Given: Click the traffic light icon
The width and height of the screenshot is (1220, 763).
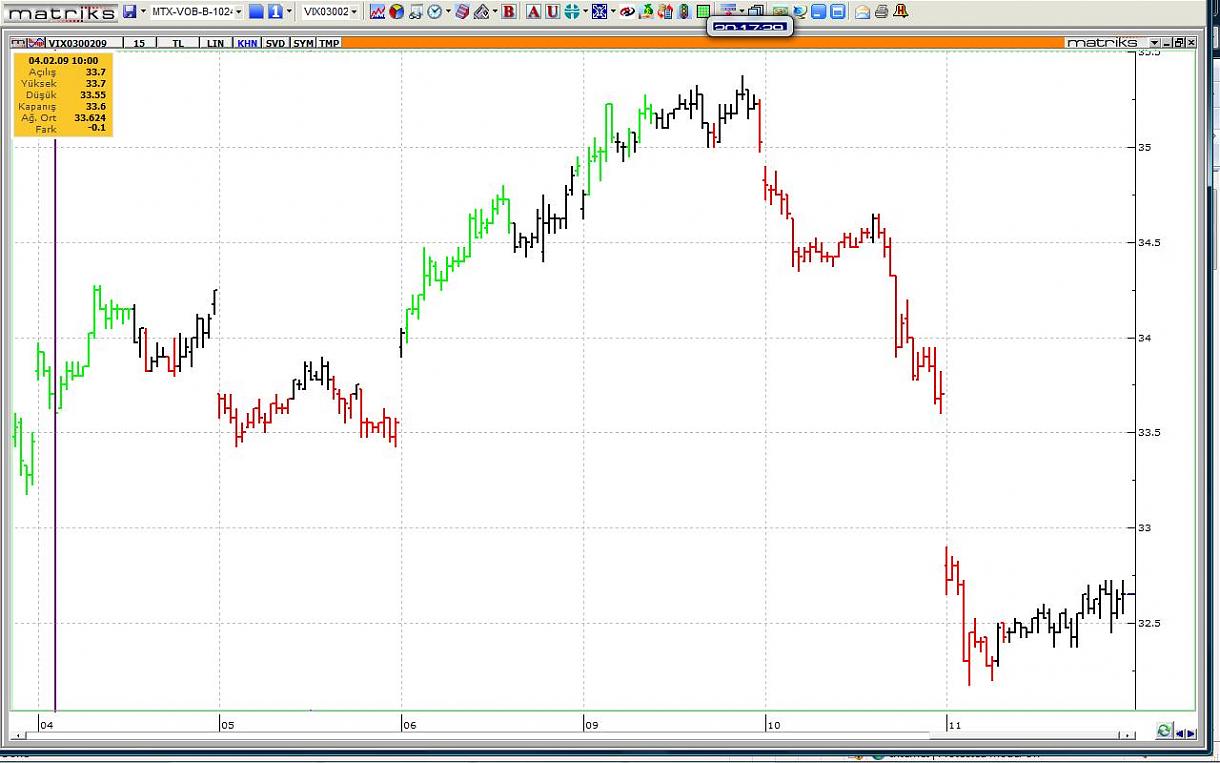Looking at the screenshot, I should (x=684, y=11).
